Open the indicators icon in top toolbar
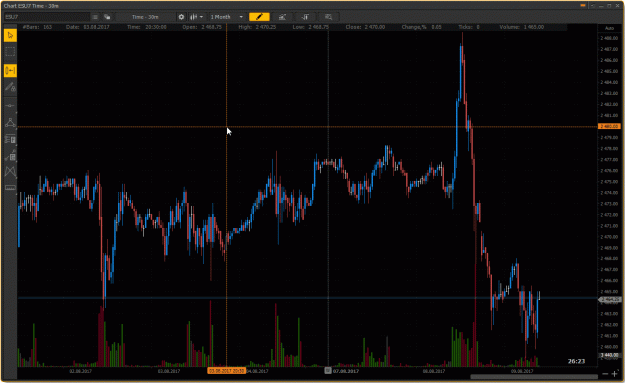 click(282, 17)
